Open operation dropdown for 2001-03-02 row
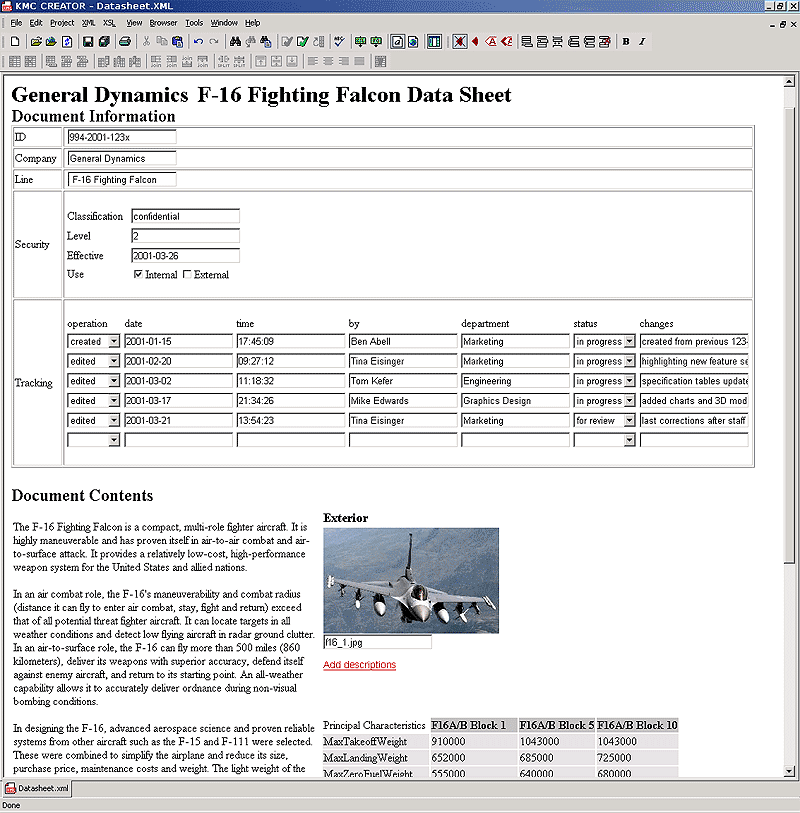Screen dimensions: 800x813 (x=114, y=381)
